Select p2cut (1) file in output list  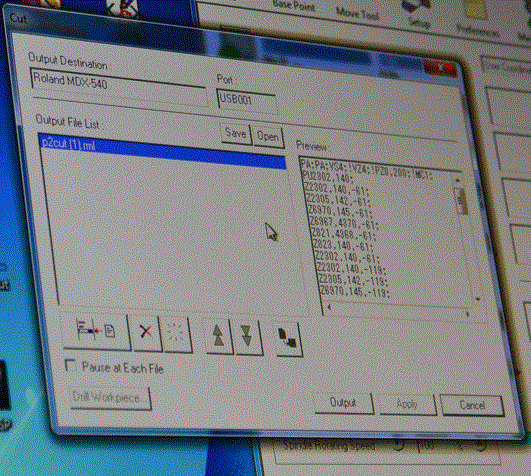tap(163, 151)
